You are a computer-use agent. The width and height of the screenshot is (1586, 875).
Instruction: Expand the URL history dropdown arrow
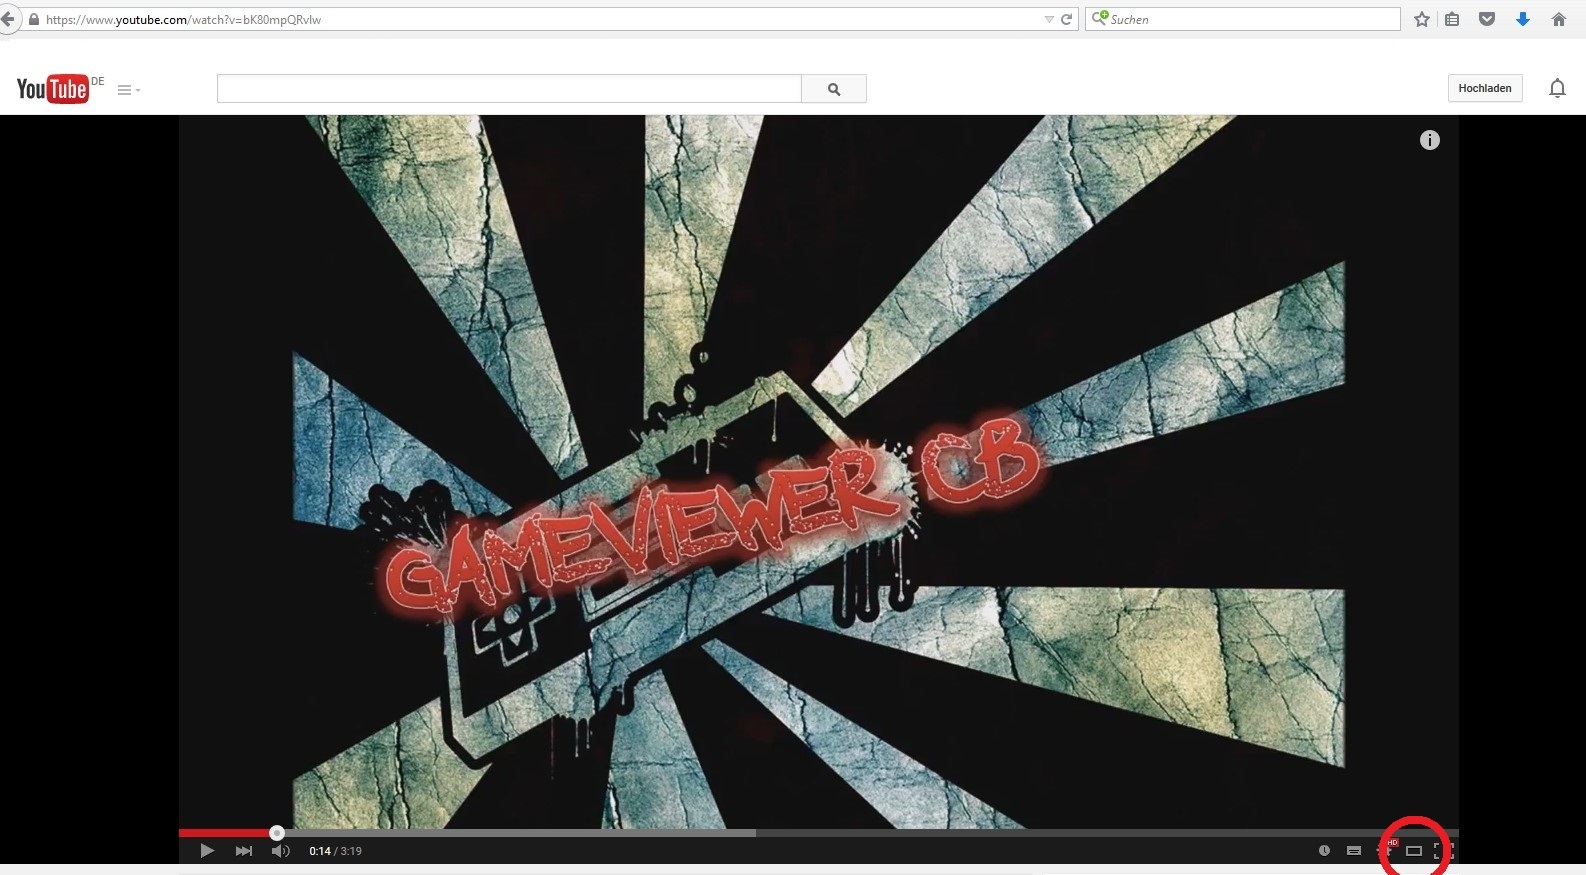tap(1048, 19)
